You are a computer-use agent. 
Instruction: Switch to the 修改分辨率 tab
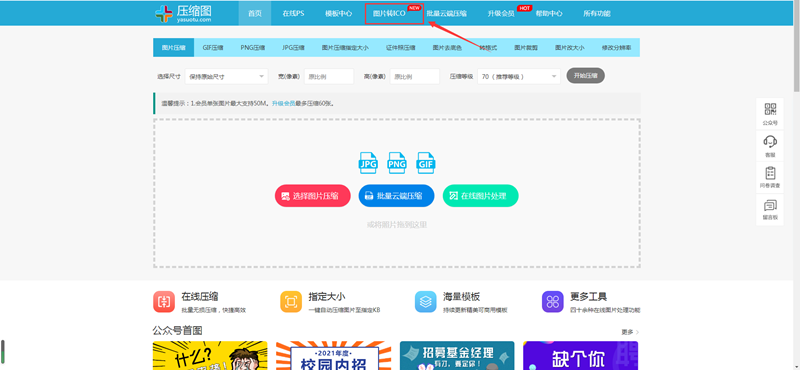click(x=616, y=47)
